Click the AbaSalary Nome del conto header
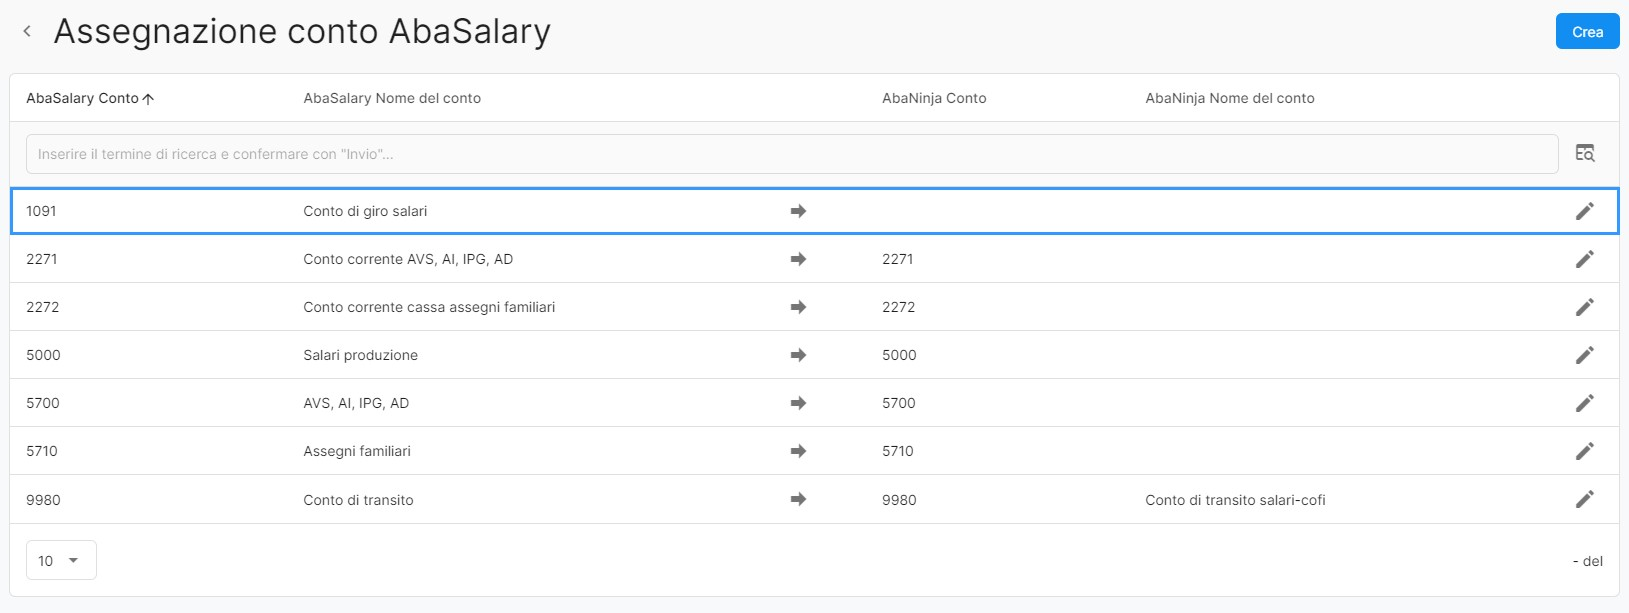Screen dimensions: 1629x613 coord(392,98)
